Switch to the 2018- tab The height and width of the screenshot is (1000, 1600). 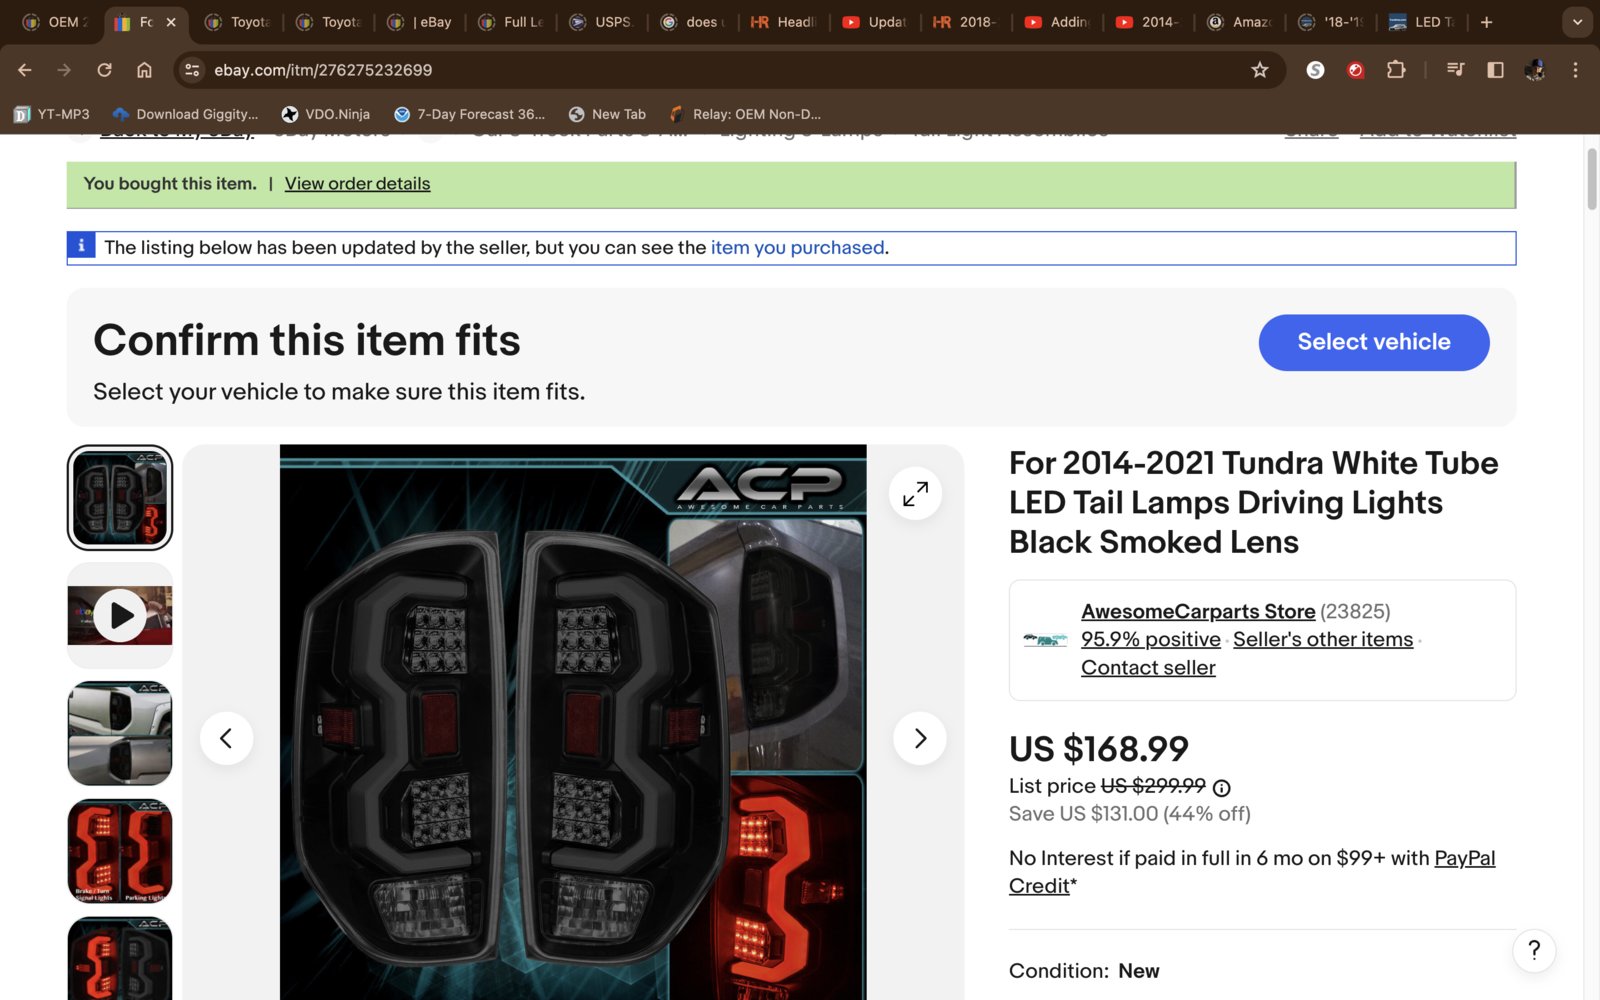click(966, 22)
